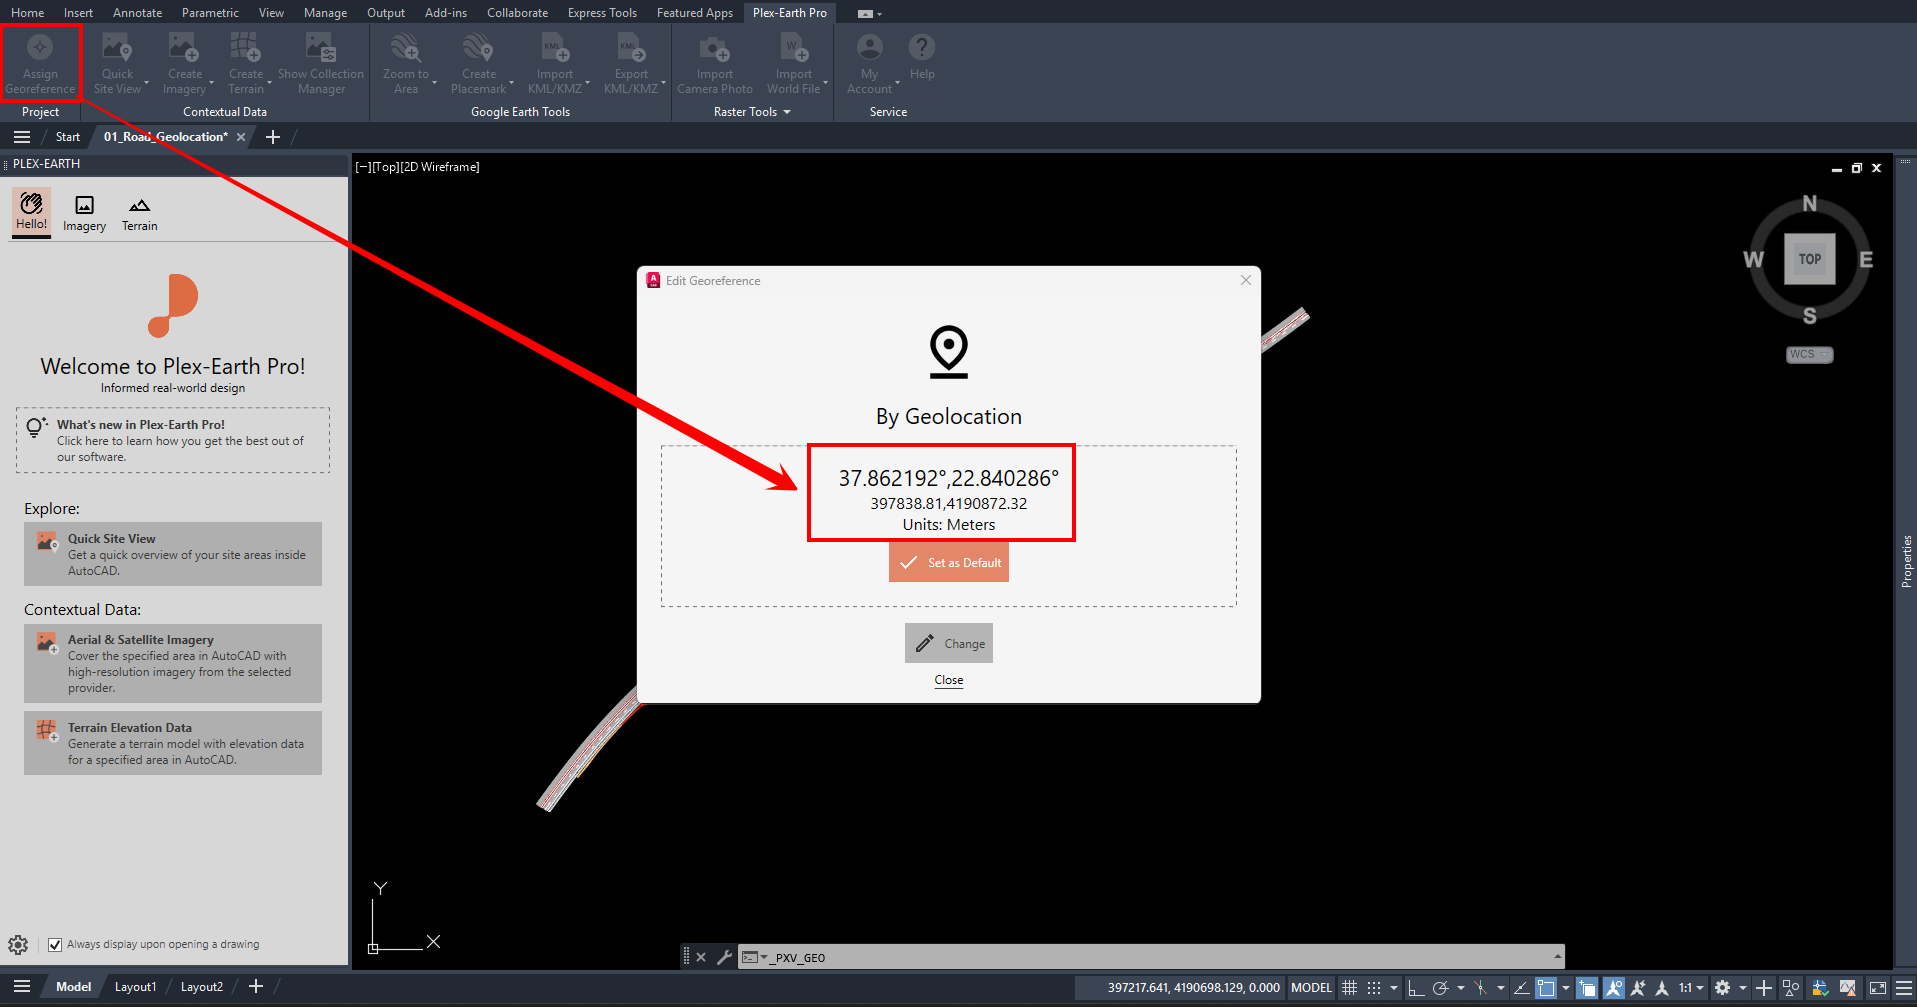Click Terrain Elevation Data card
1917x1007 pixels.
(x=173, y=743)
